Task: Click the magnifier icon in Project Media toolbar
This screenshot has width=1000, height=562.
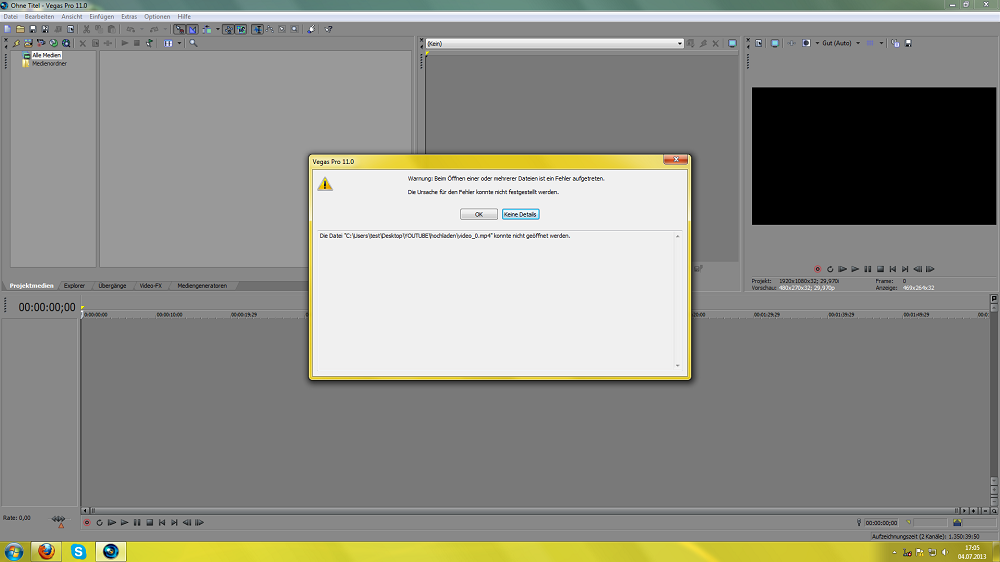Action: pyautogui.click(x=193, y=43)
